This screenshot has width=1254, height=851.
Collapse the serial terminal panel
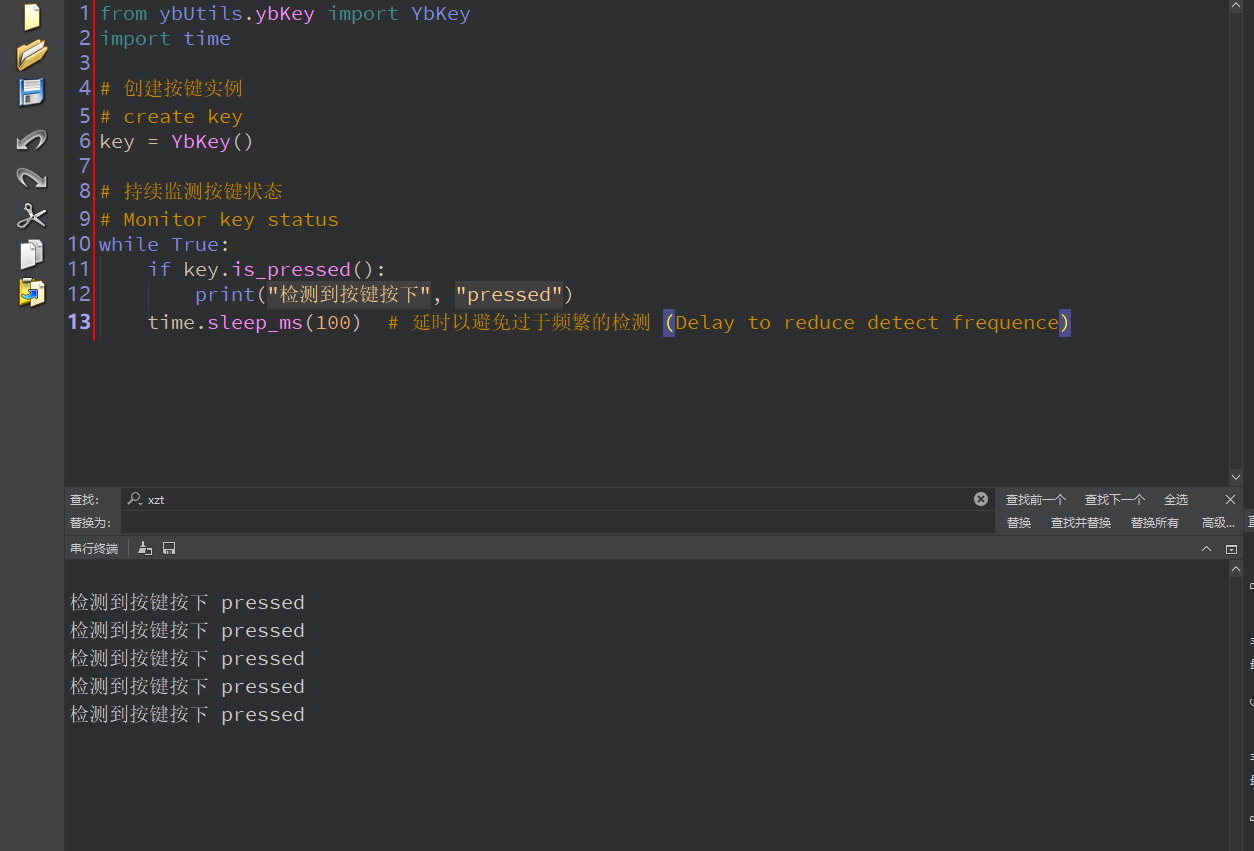click(1206, 549)
